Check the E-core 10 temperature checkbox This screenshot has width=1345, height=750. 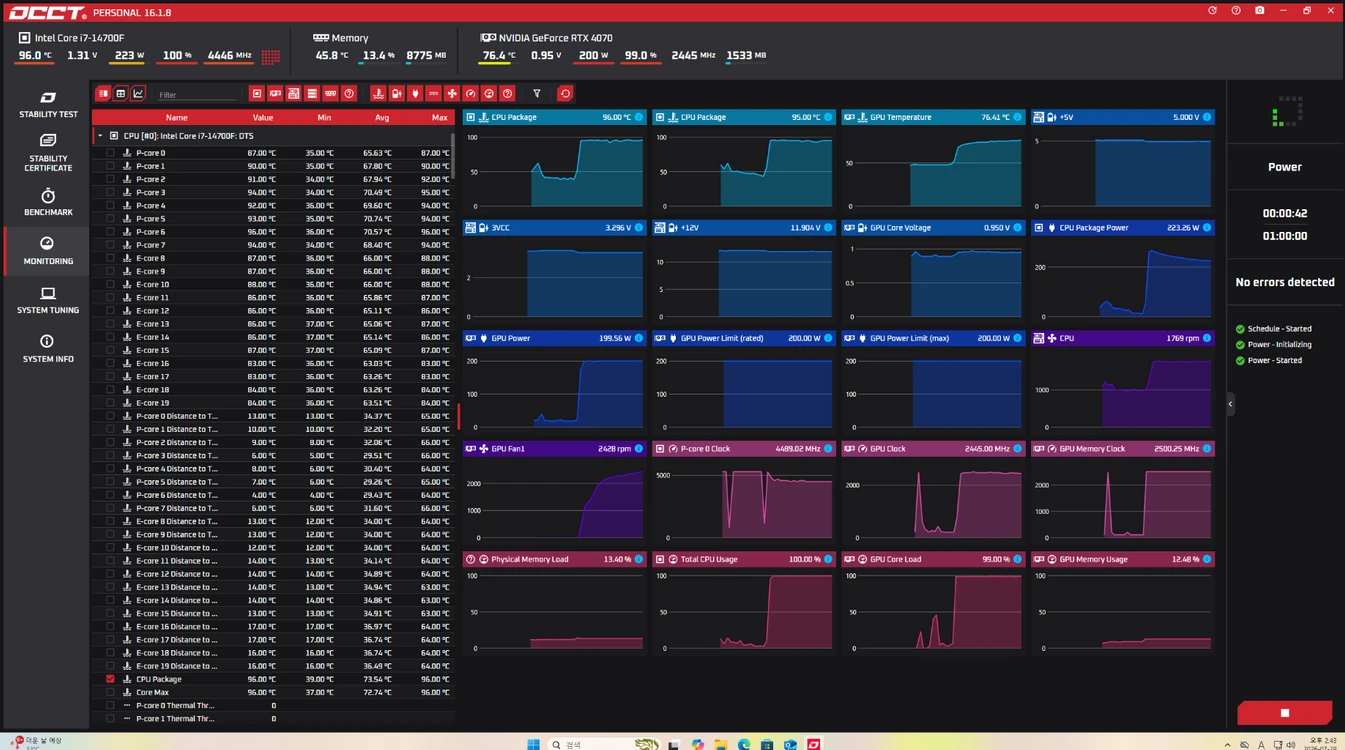pyautogui.click(x=110, y=284)
